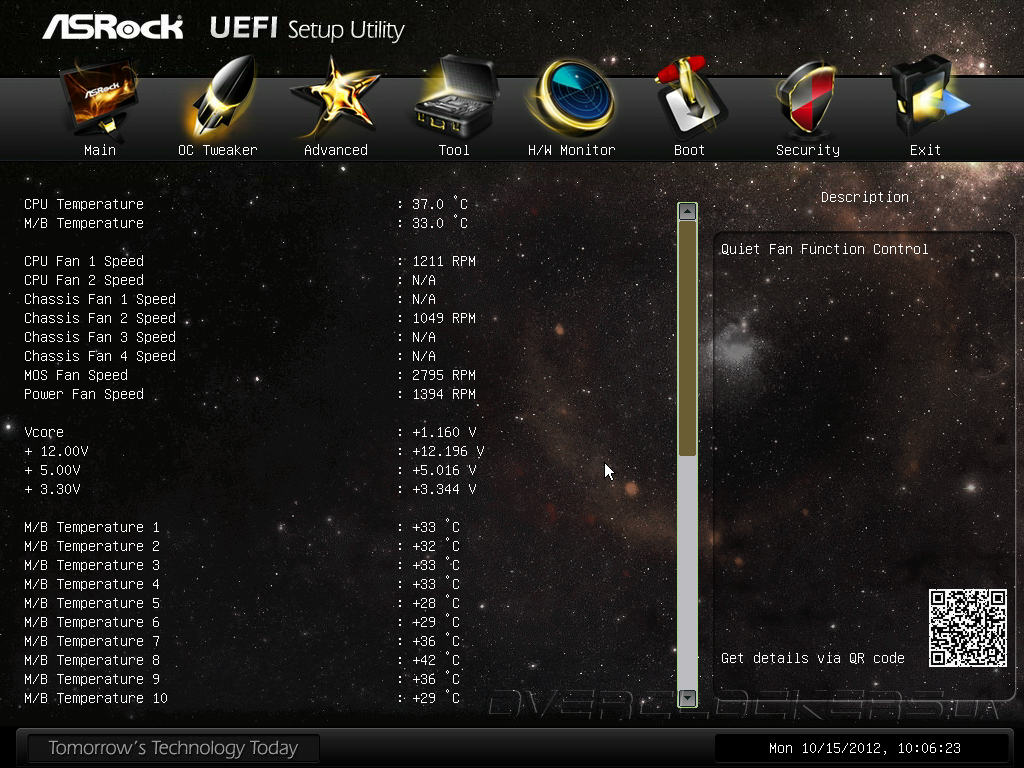Click the Description heading
1024x768 pixels.
(865, 197)
